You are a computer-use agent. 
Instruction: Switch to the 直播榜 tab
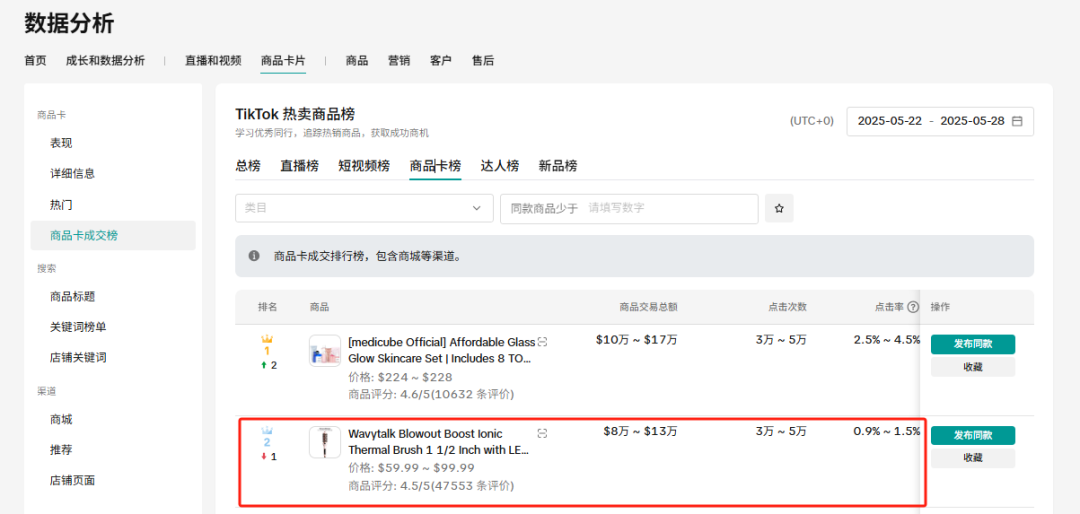tap(300, 166)
